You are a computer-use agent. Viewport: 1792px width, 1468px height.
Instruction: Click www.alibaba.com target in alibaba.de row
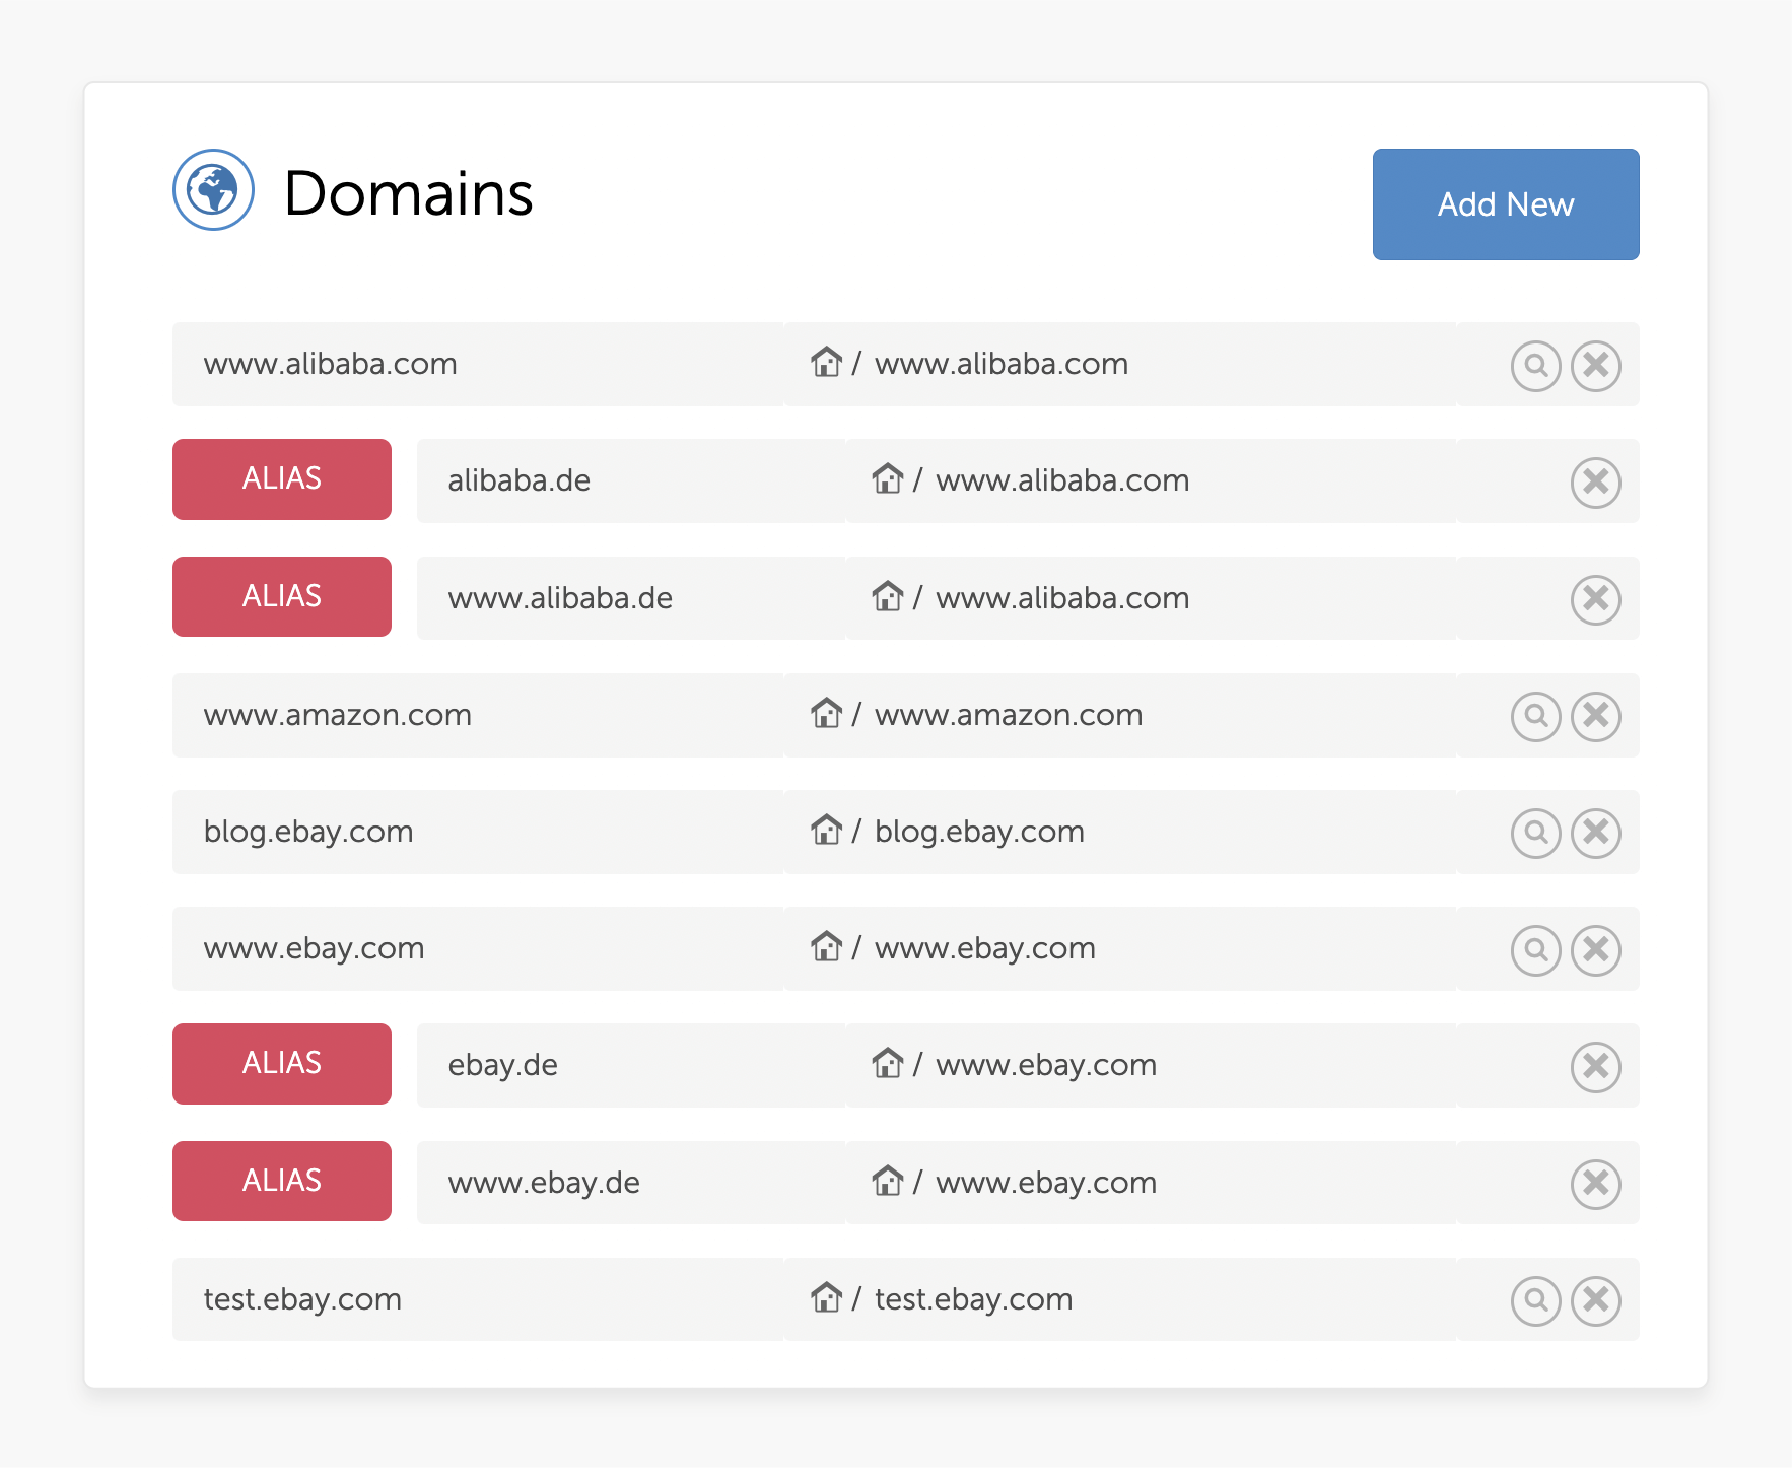coord(1063,481)
